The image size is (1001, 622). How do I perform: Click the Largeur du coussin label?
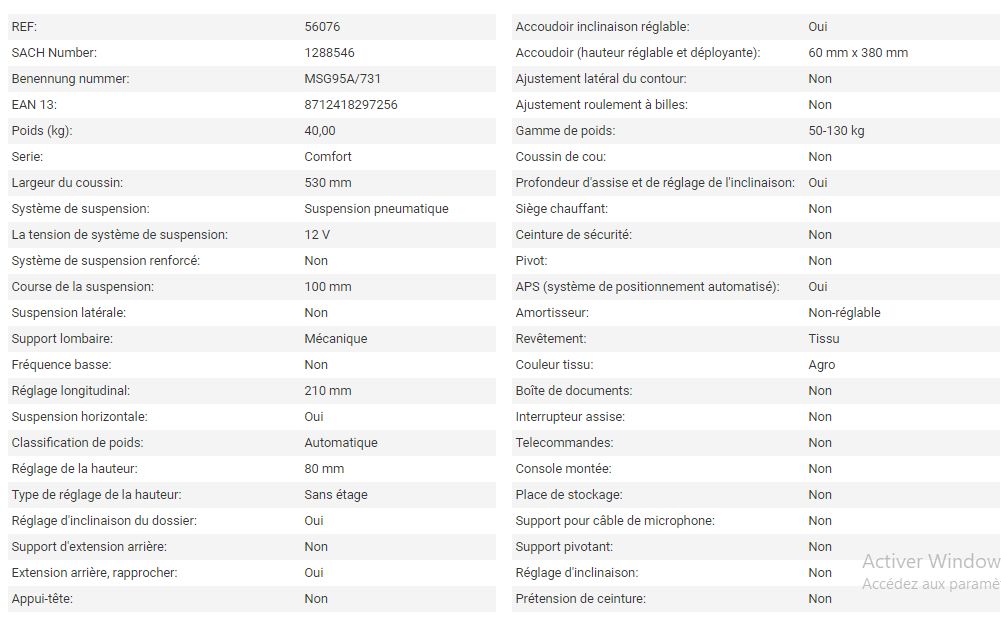(x=67, y=183)
